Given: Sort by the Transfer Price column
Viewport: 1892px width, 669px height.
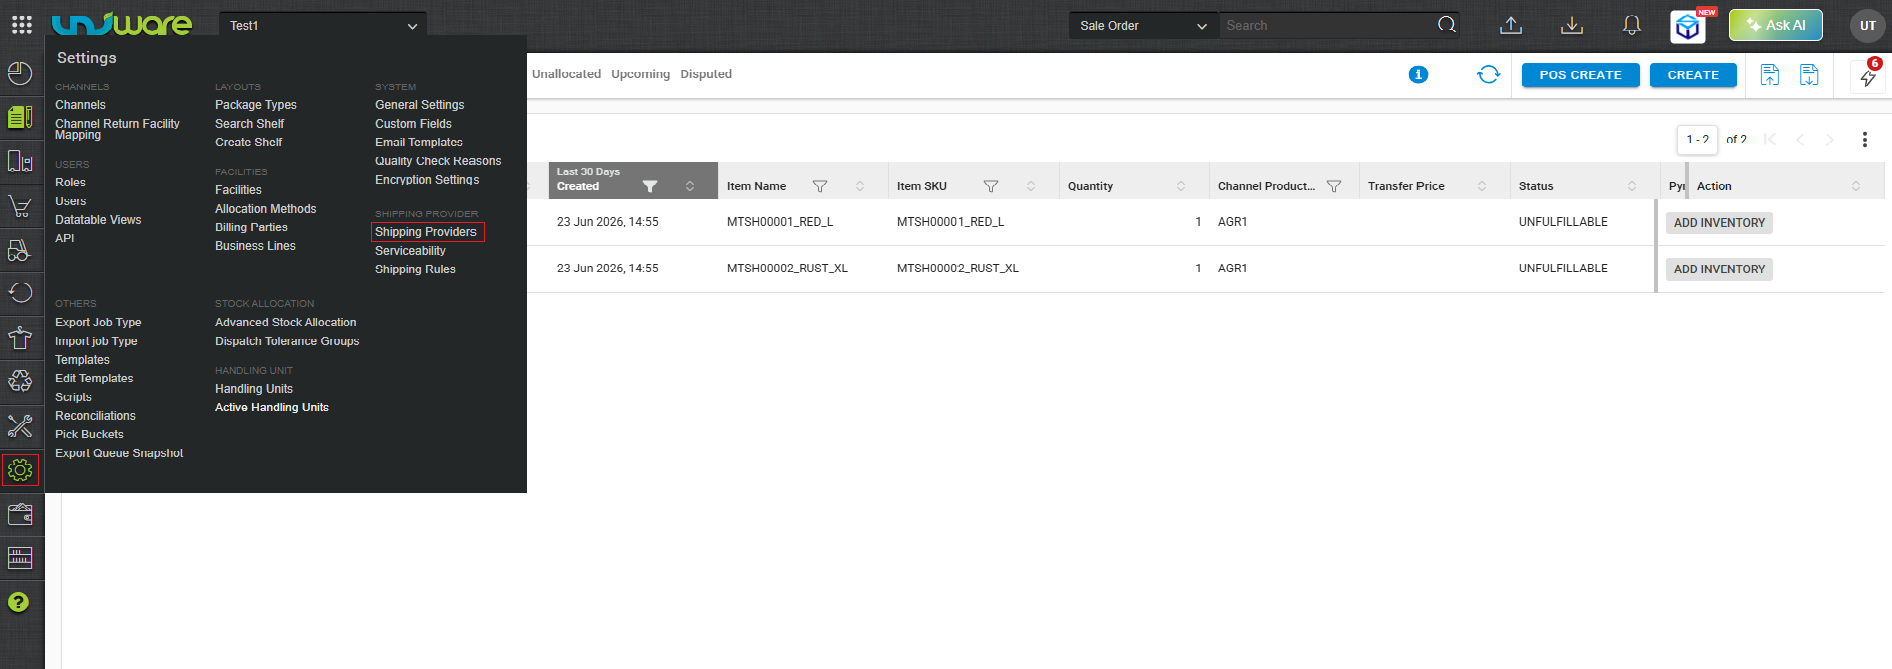Looking at the screenshot, I should coord(1482,186).
